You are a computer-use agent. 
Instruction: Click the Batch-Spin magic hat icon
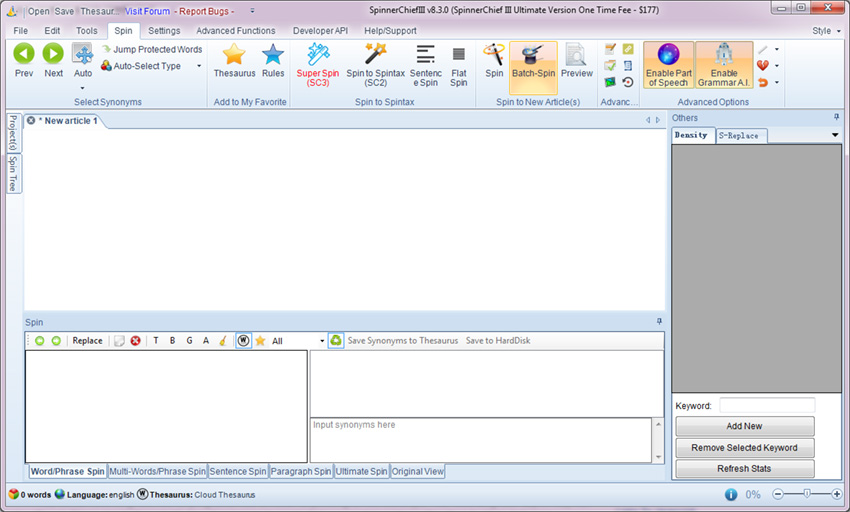point(533,54)
